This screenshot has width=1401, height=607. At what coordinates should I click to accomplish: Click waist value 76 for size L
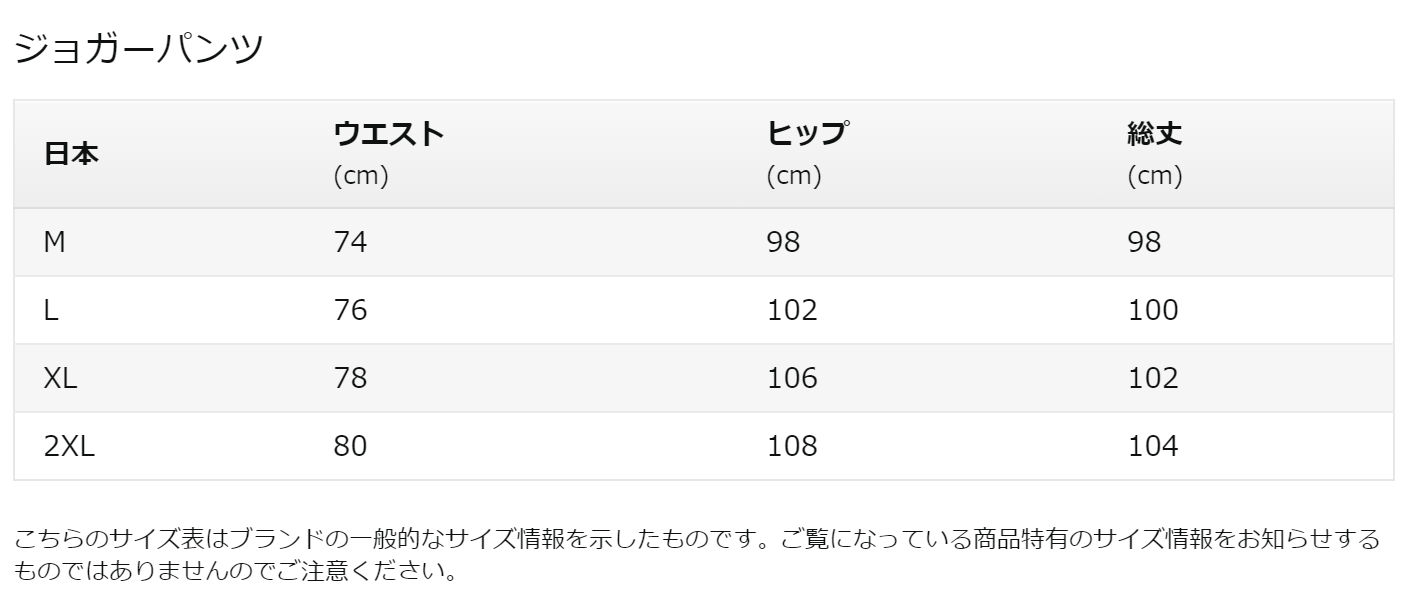pos(350,310)
